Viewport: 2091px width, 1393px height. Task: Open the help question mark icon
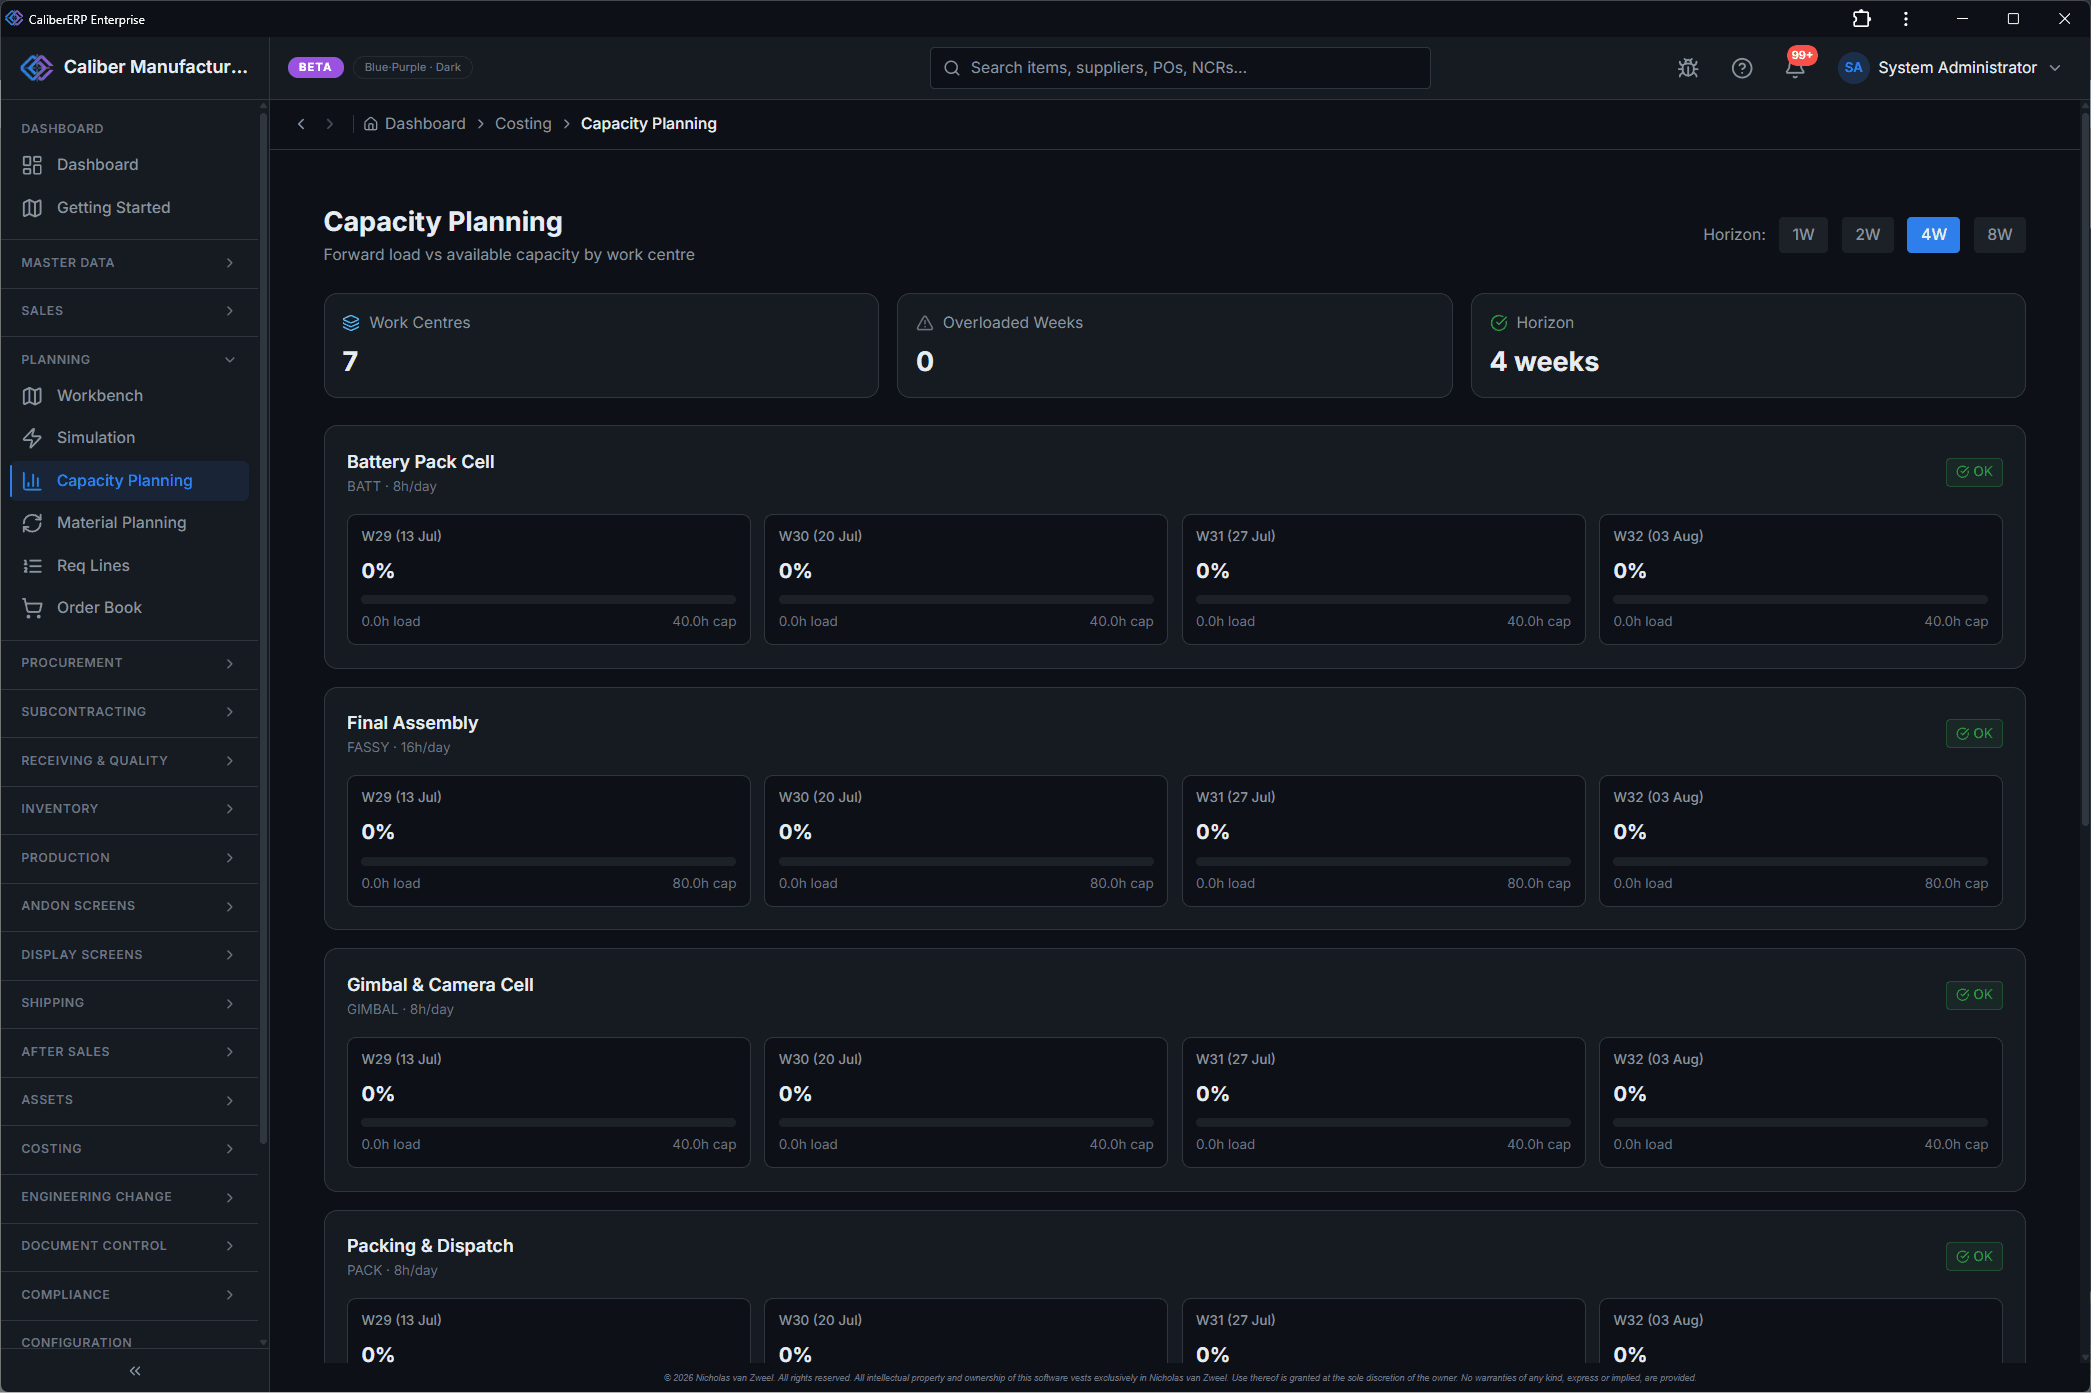(1742, 68)
